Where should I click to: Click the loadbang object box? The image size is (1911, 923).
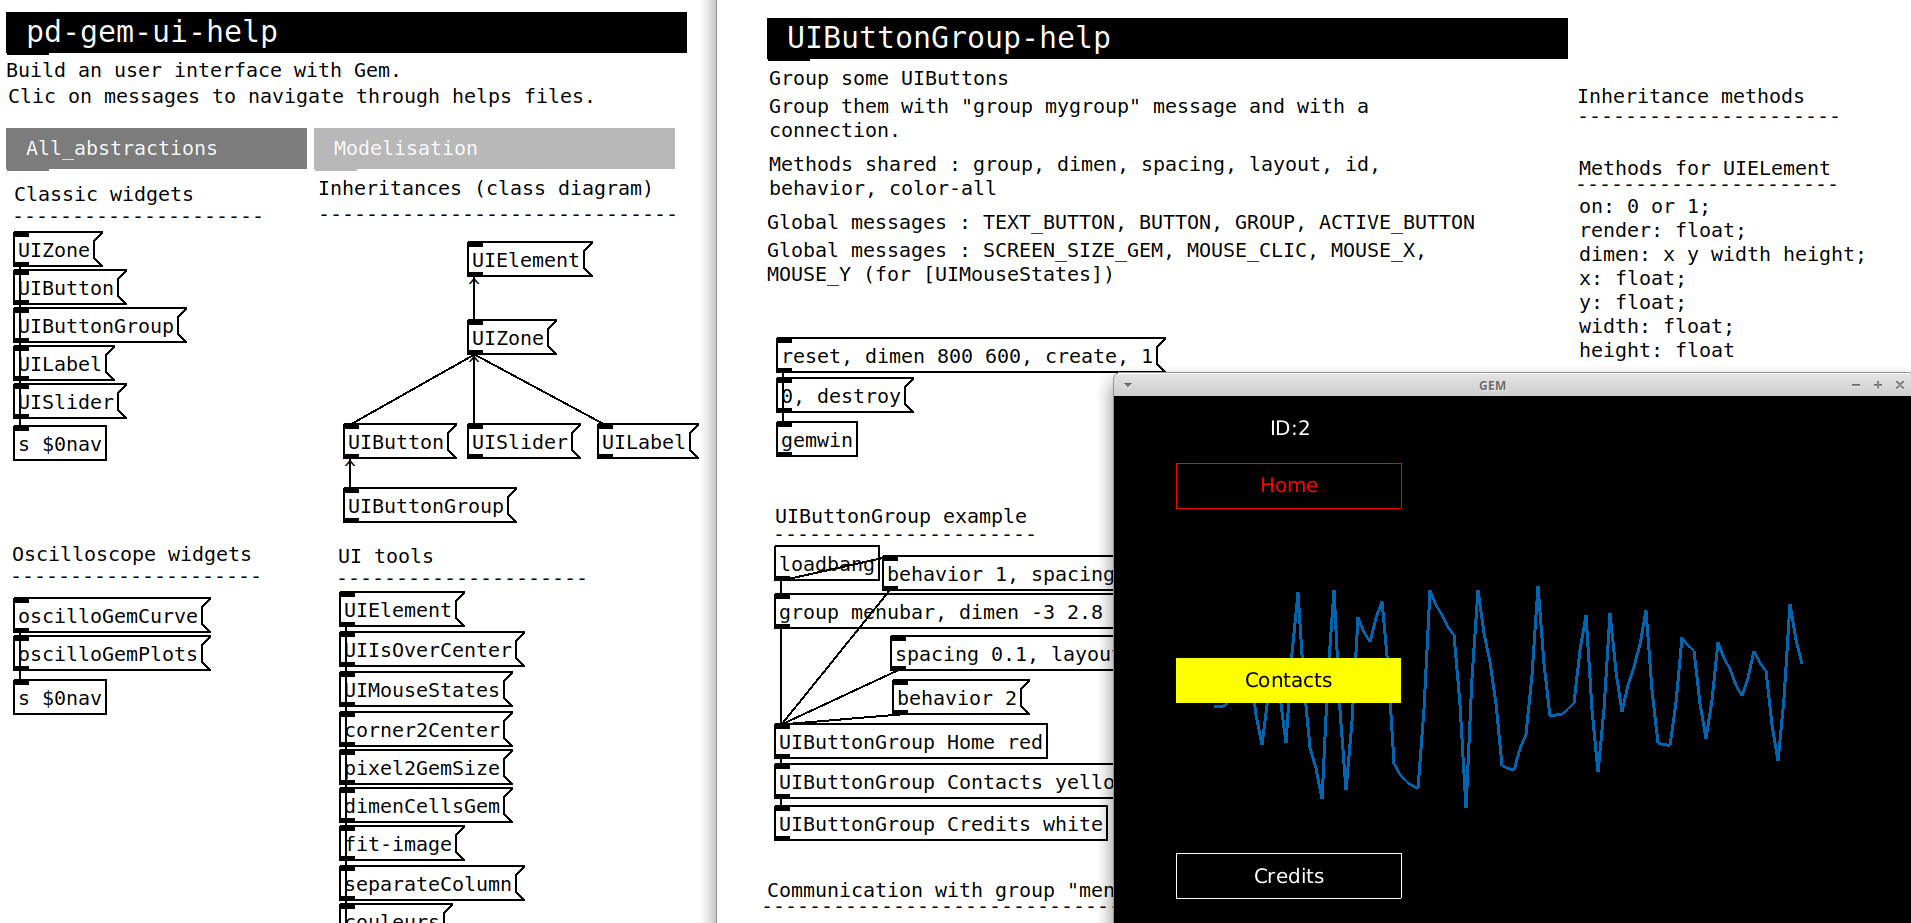tap(826, 563)
